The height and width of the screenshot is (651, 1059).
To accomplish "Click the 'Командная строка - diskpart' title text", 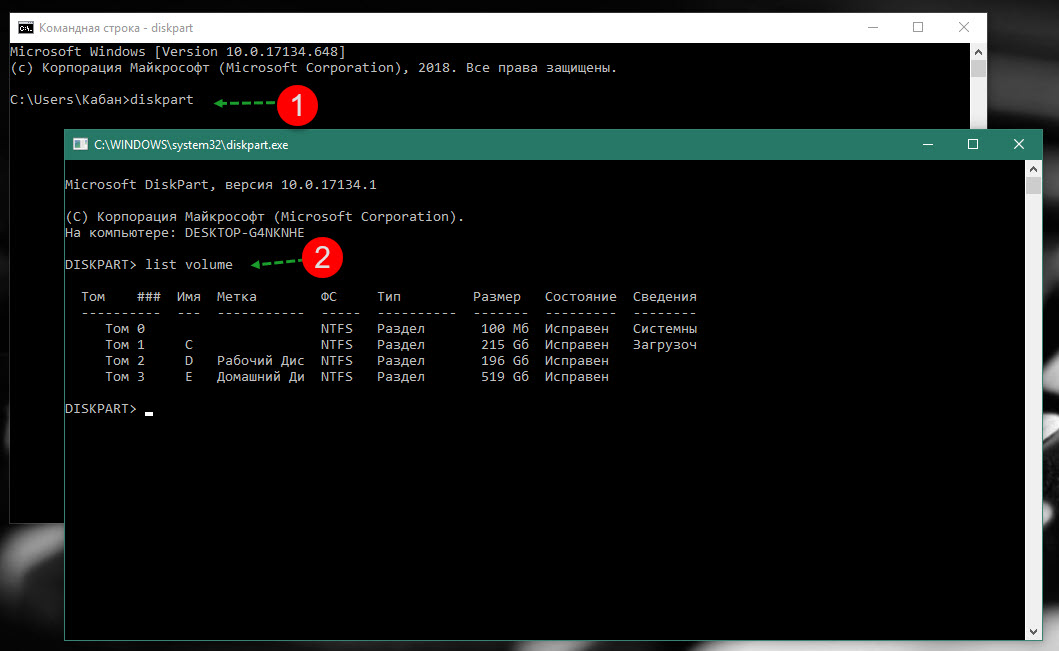I will (x=115, y=28).
